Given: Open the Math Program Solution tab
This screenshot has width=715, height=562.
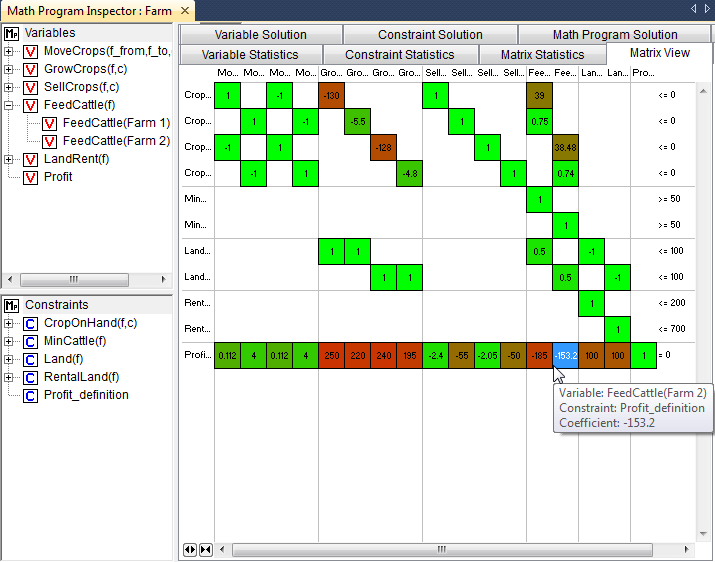Looking at the screenshot, I should coord(615,35).
